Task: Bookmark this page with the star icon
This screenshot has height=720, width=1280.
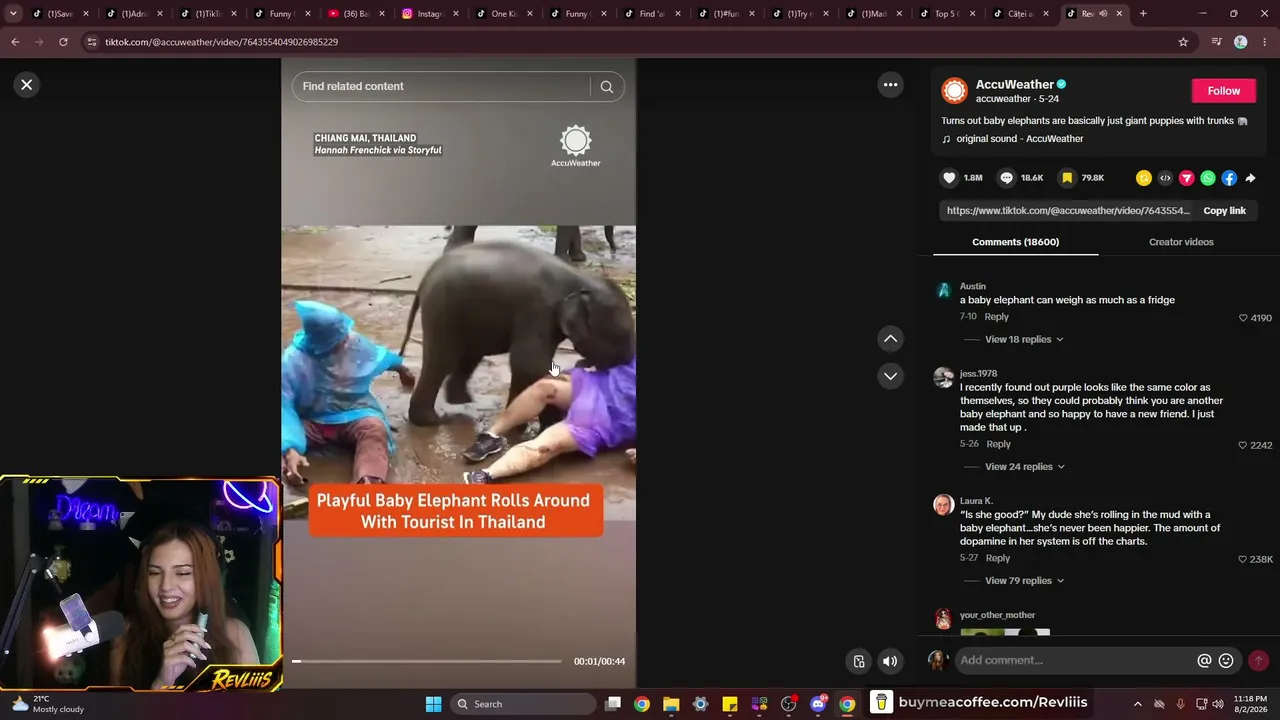Action: click(1183, 42)
